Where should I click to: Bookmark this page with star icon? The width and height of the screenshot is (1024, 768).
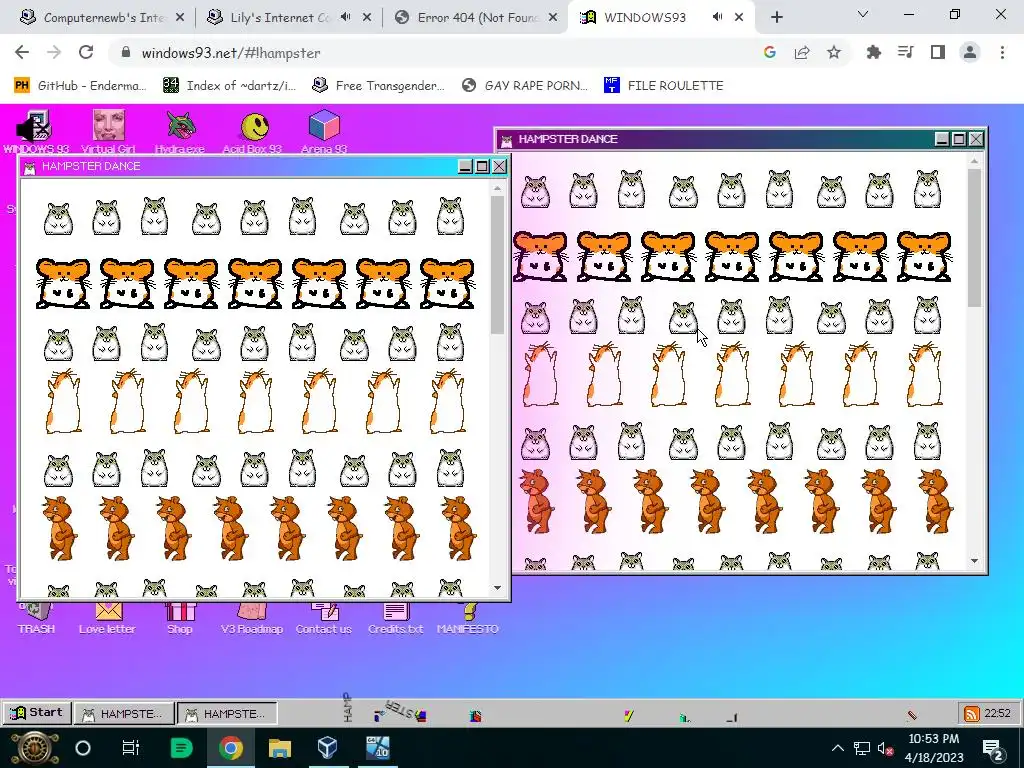tap(834, 52)
